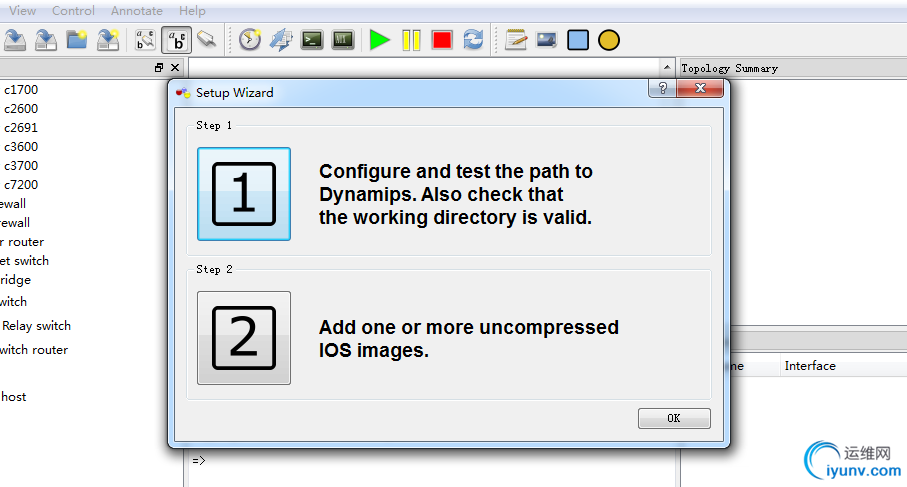This screenshot has height=487, width=907.
Task: Select the Draw rectangle tool
Action: [x=578, y=40]
